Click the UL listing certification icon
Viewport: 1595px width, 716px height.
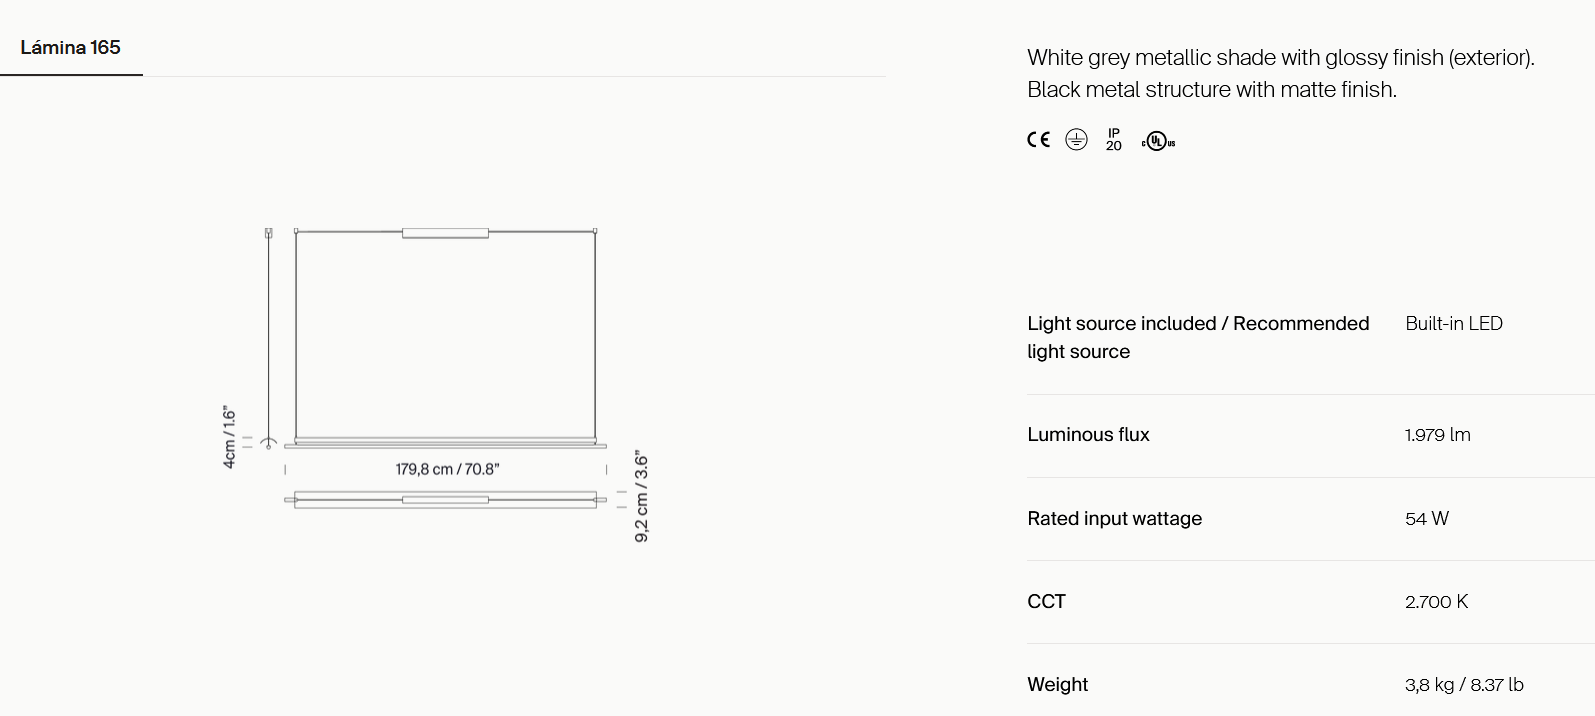coord(1158,141)
